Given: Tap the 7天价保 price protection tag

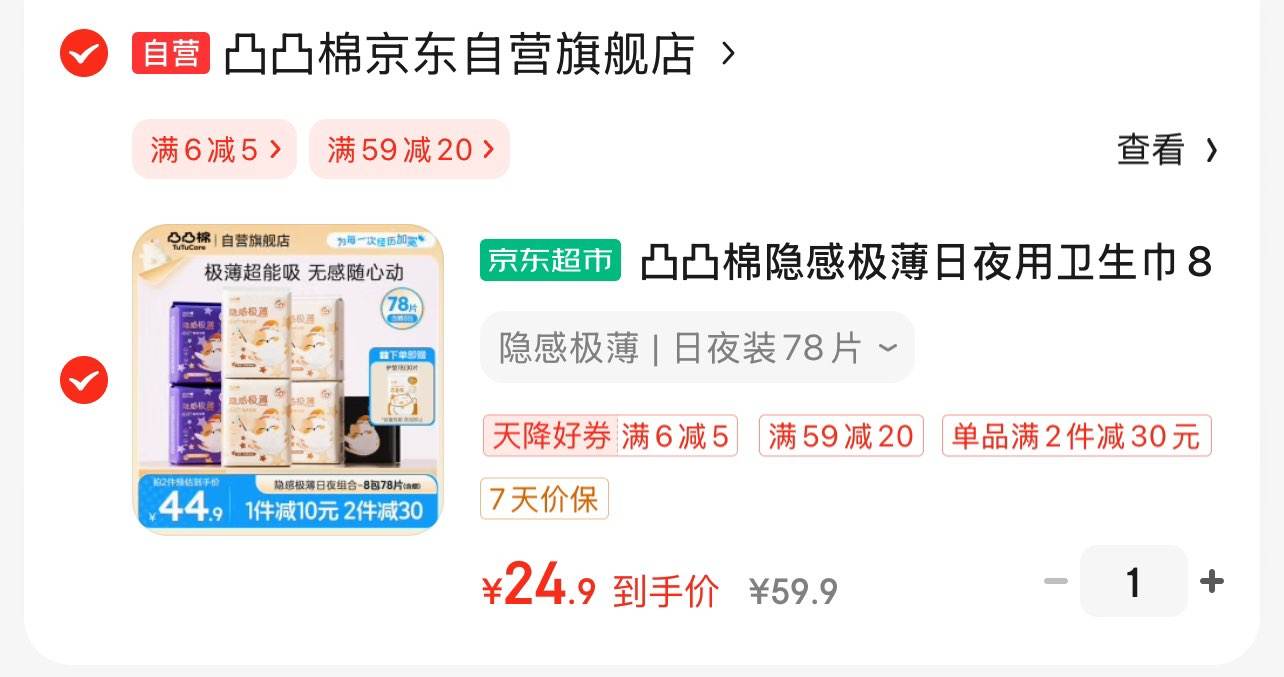Looking at the screenshot, I should click(x=545, y=499).
